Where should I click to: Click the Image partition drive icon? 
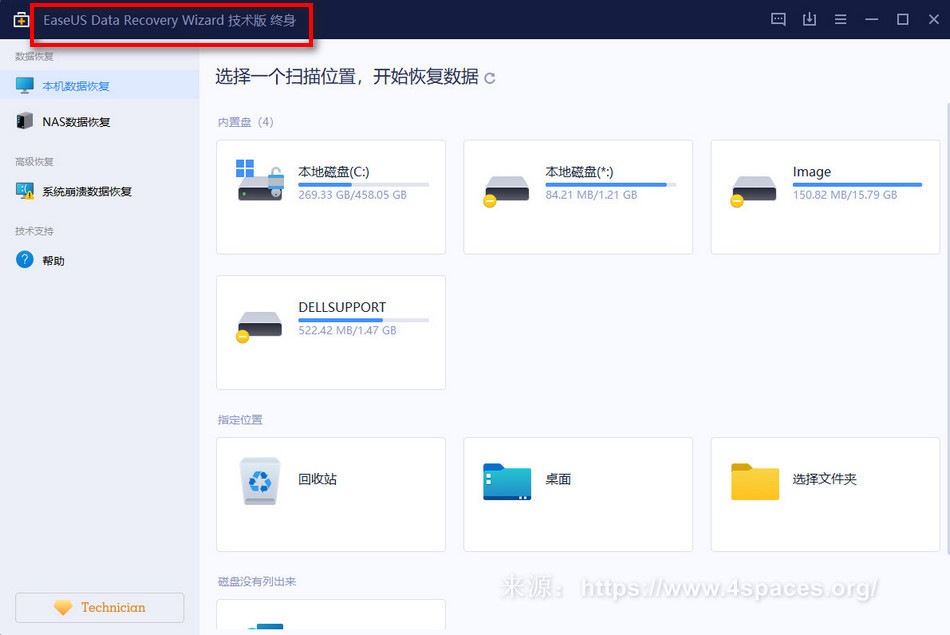[753, 189]
